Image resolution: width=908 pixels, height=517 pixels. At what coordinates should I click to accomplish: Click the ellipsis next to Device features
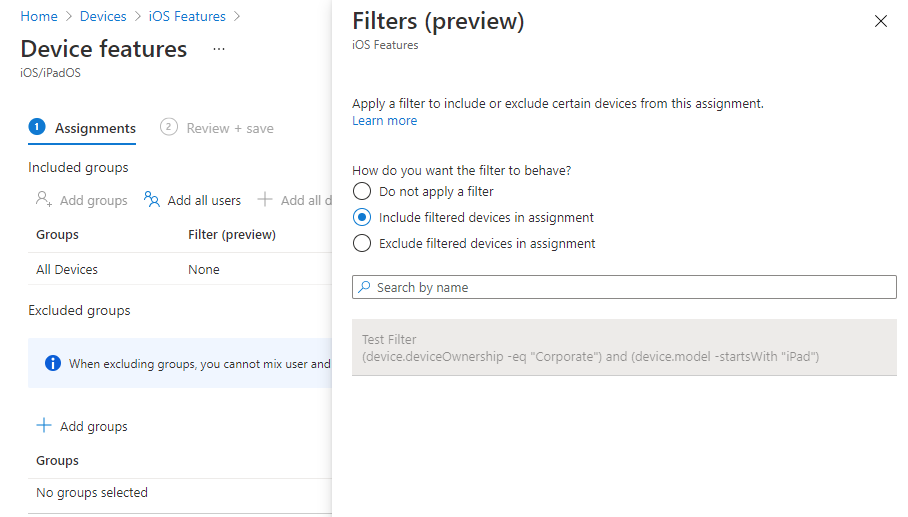[219, 49]
